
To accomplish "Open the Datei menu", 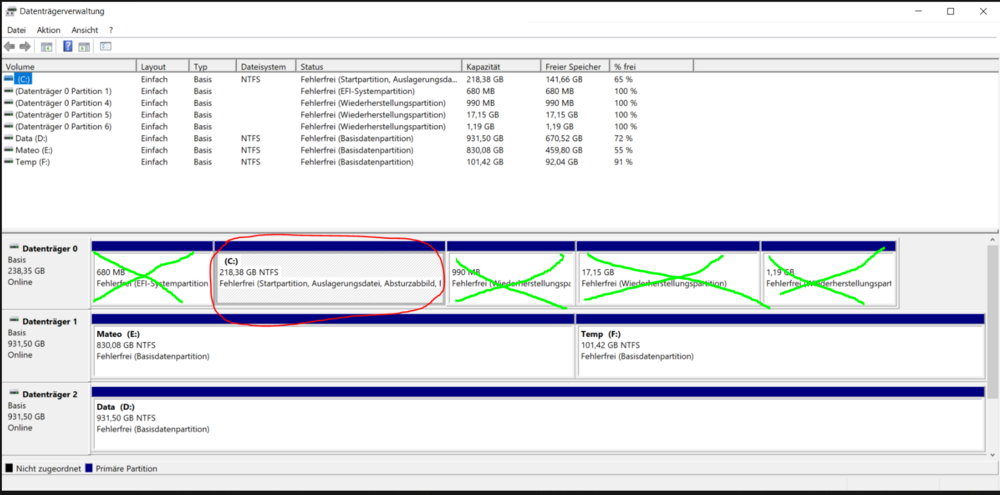I will coord(16,30).
